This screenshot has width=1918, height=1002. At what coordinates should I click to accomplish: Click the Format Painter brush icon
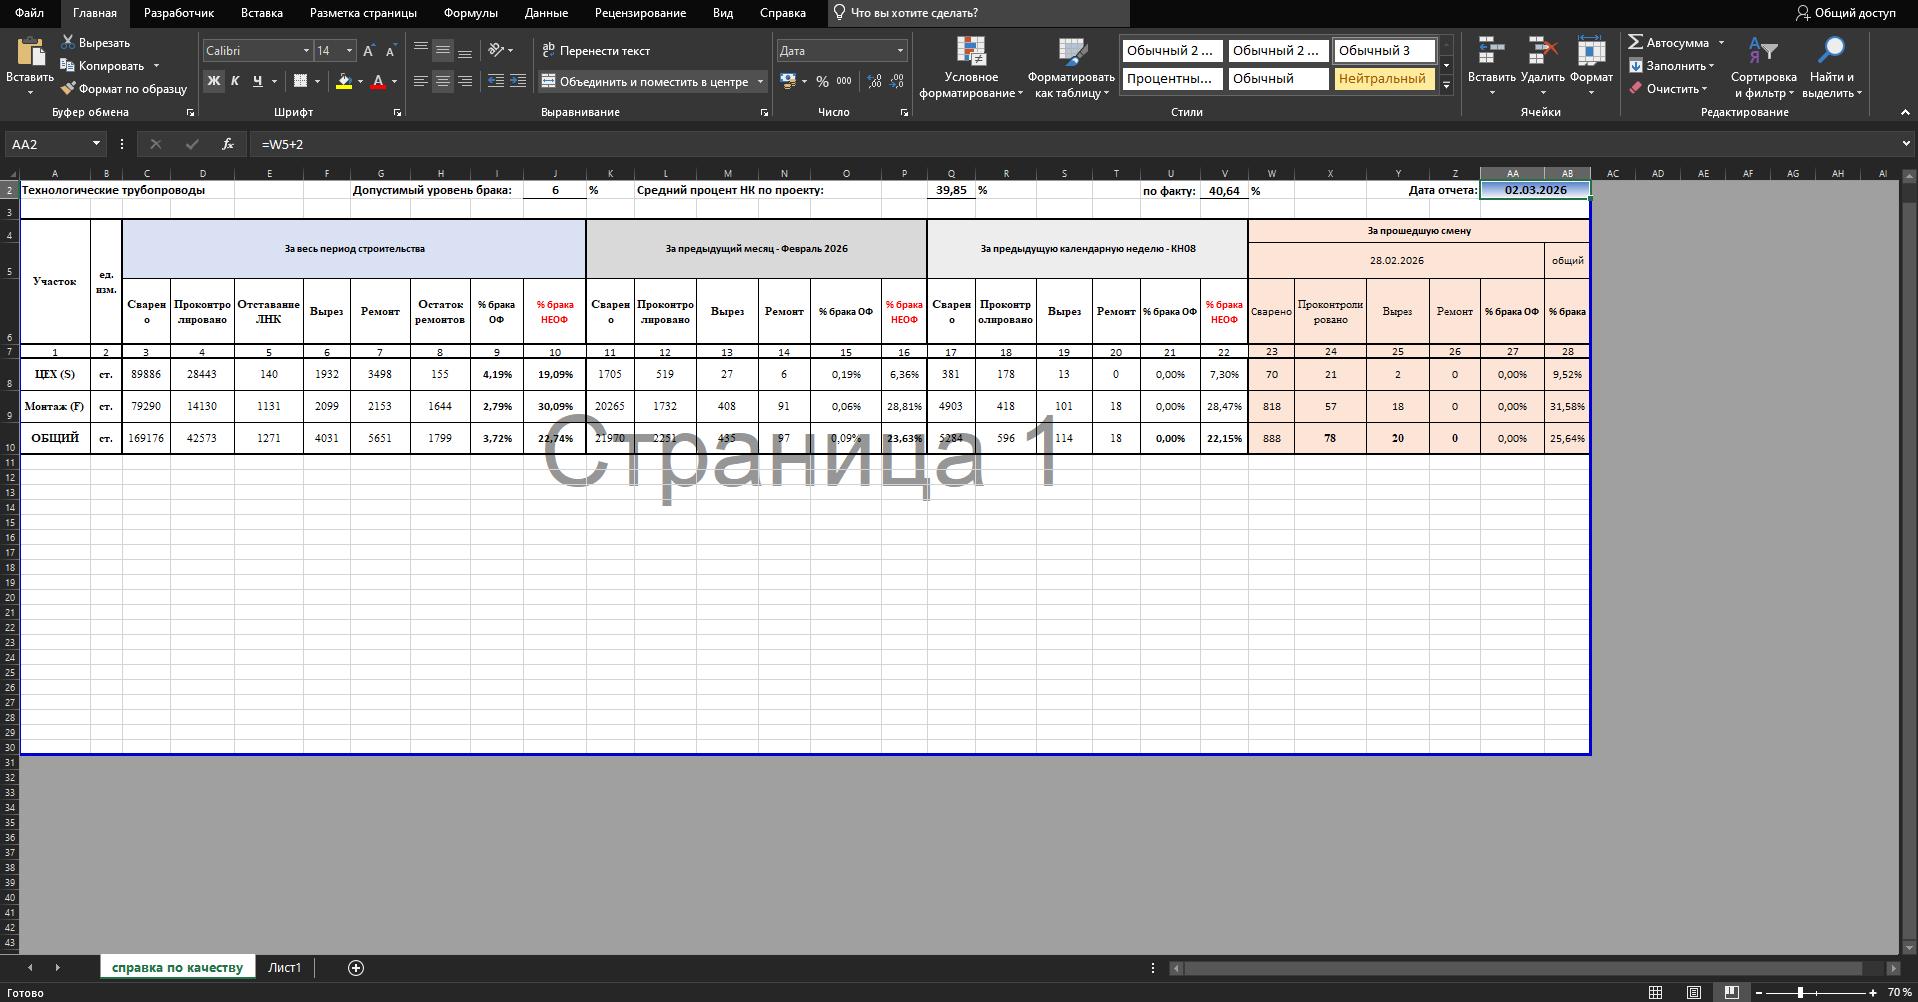pos(68,89)
